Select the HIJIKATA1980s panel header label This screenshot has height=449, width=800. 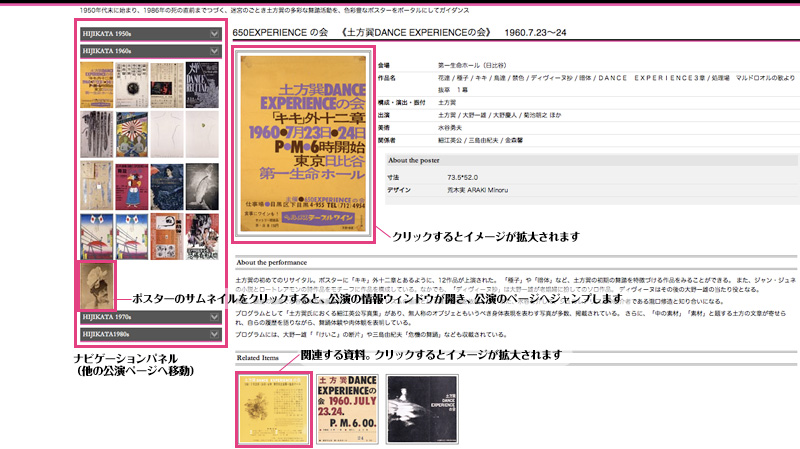pos(106,334)
